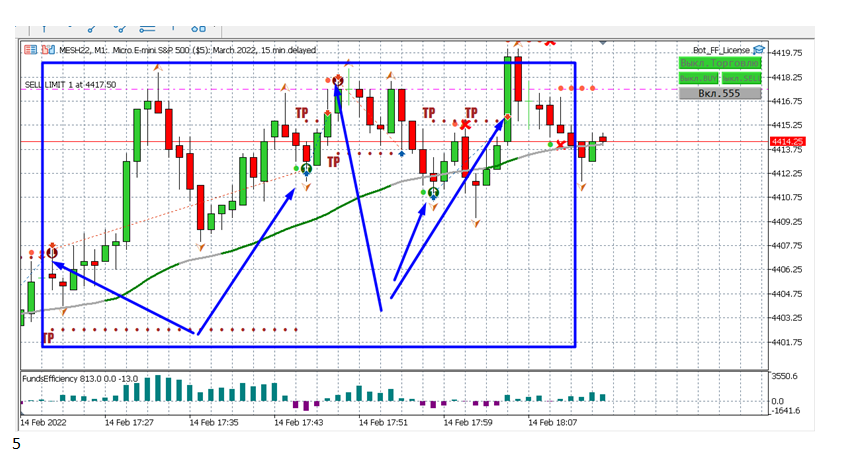856x465 pixels.
Task: Click price scale value 4419.75
Action: 786,53
